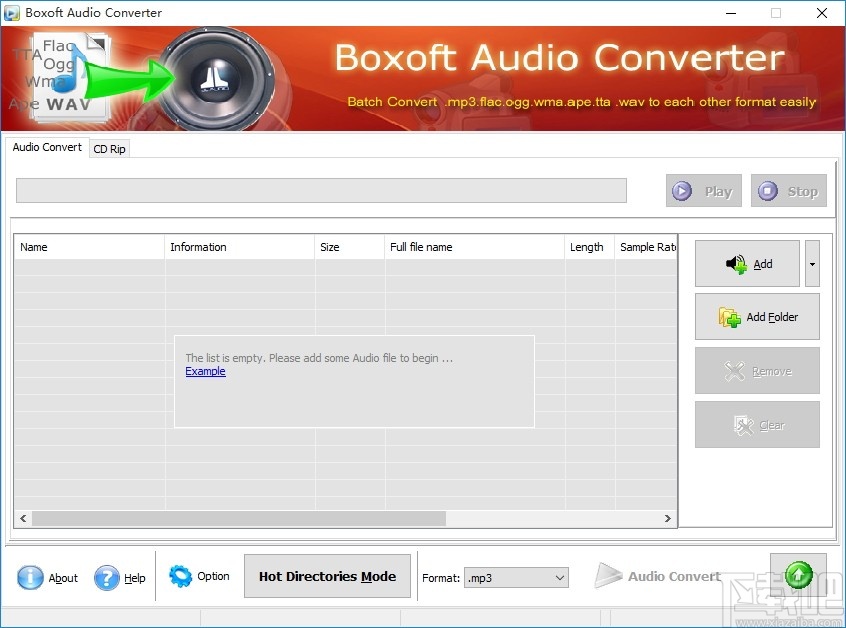Image resolution: width=846 pixels, height=628 pixels.
Task: Click the Remove icon button
Action: click(x=736, y=371)
